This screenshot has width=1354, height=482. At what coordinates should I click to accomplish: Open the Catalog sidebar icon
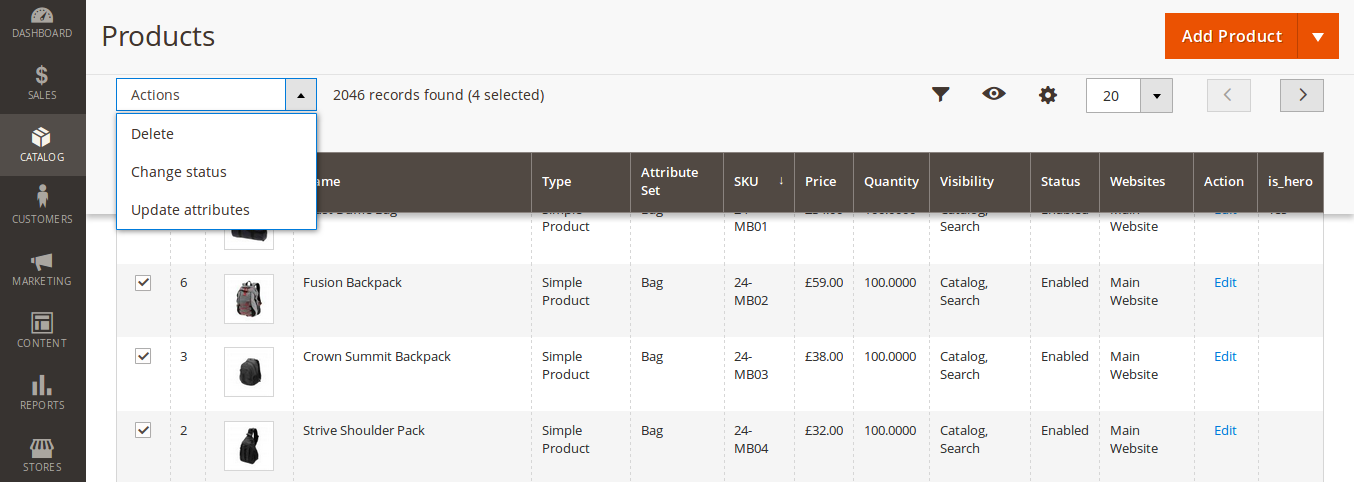click(42, 144)
